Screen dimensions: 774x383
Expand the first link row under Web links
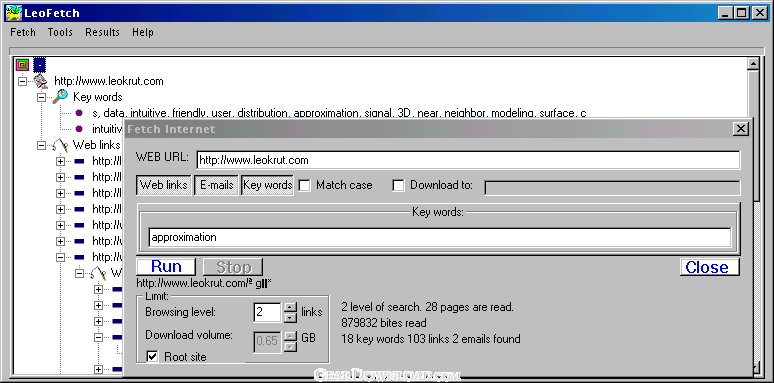[60, 161]
